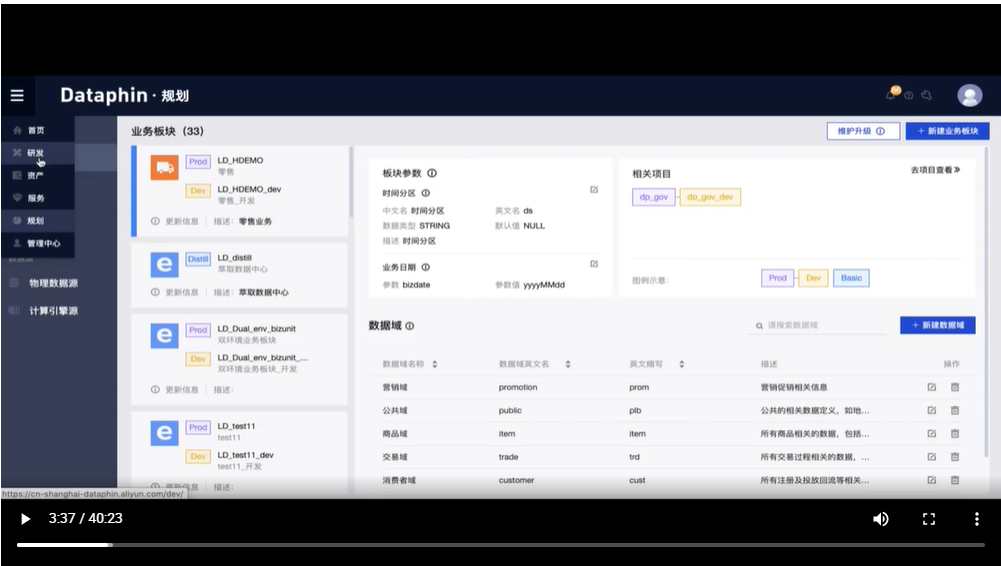This screenshot has height=566, width=1001.
Task: Sort by 数据域英文名 column
Action: coord(568,364)
